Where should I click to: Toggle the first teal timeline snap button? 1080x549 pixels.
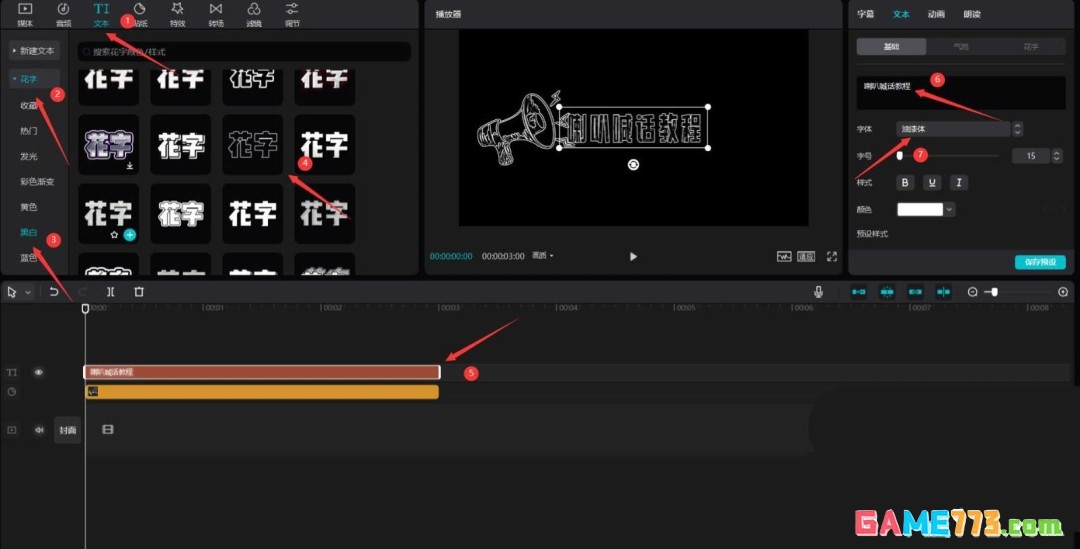pos(859,292)
